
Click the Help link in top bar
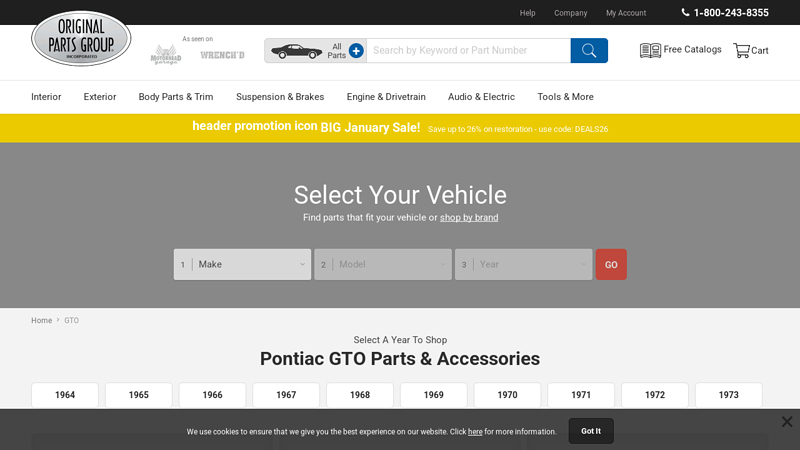(x=528, y=13)
